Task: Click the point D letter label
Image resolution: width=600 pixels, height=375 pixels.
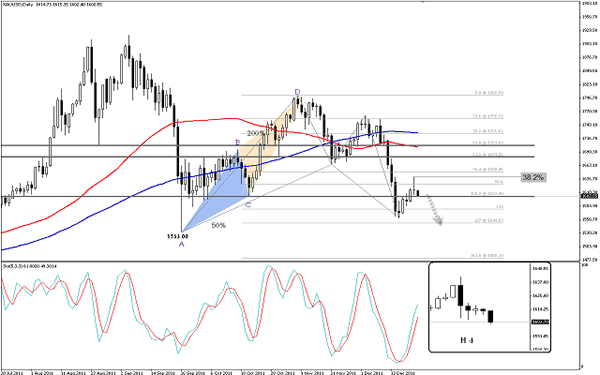Action: 297,92
